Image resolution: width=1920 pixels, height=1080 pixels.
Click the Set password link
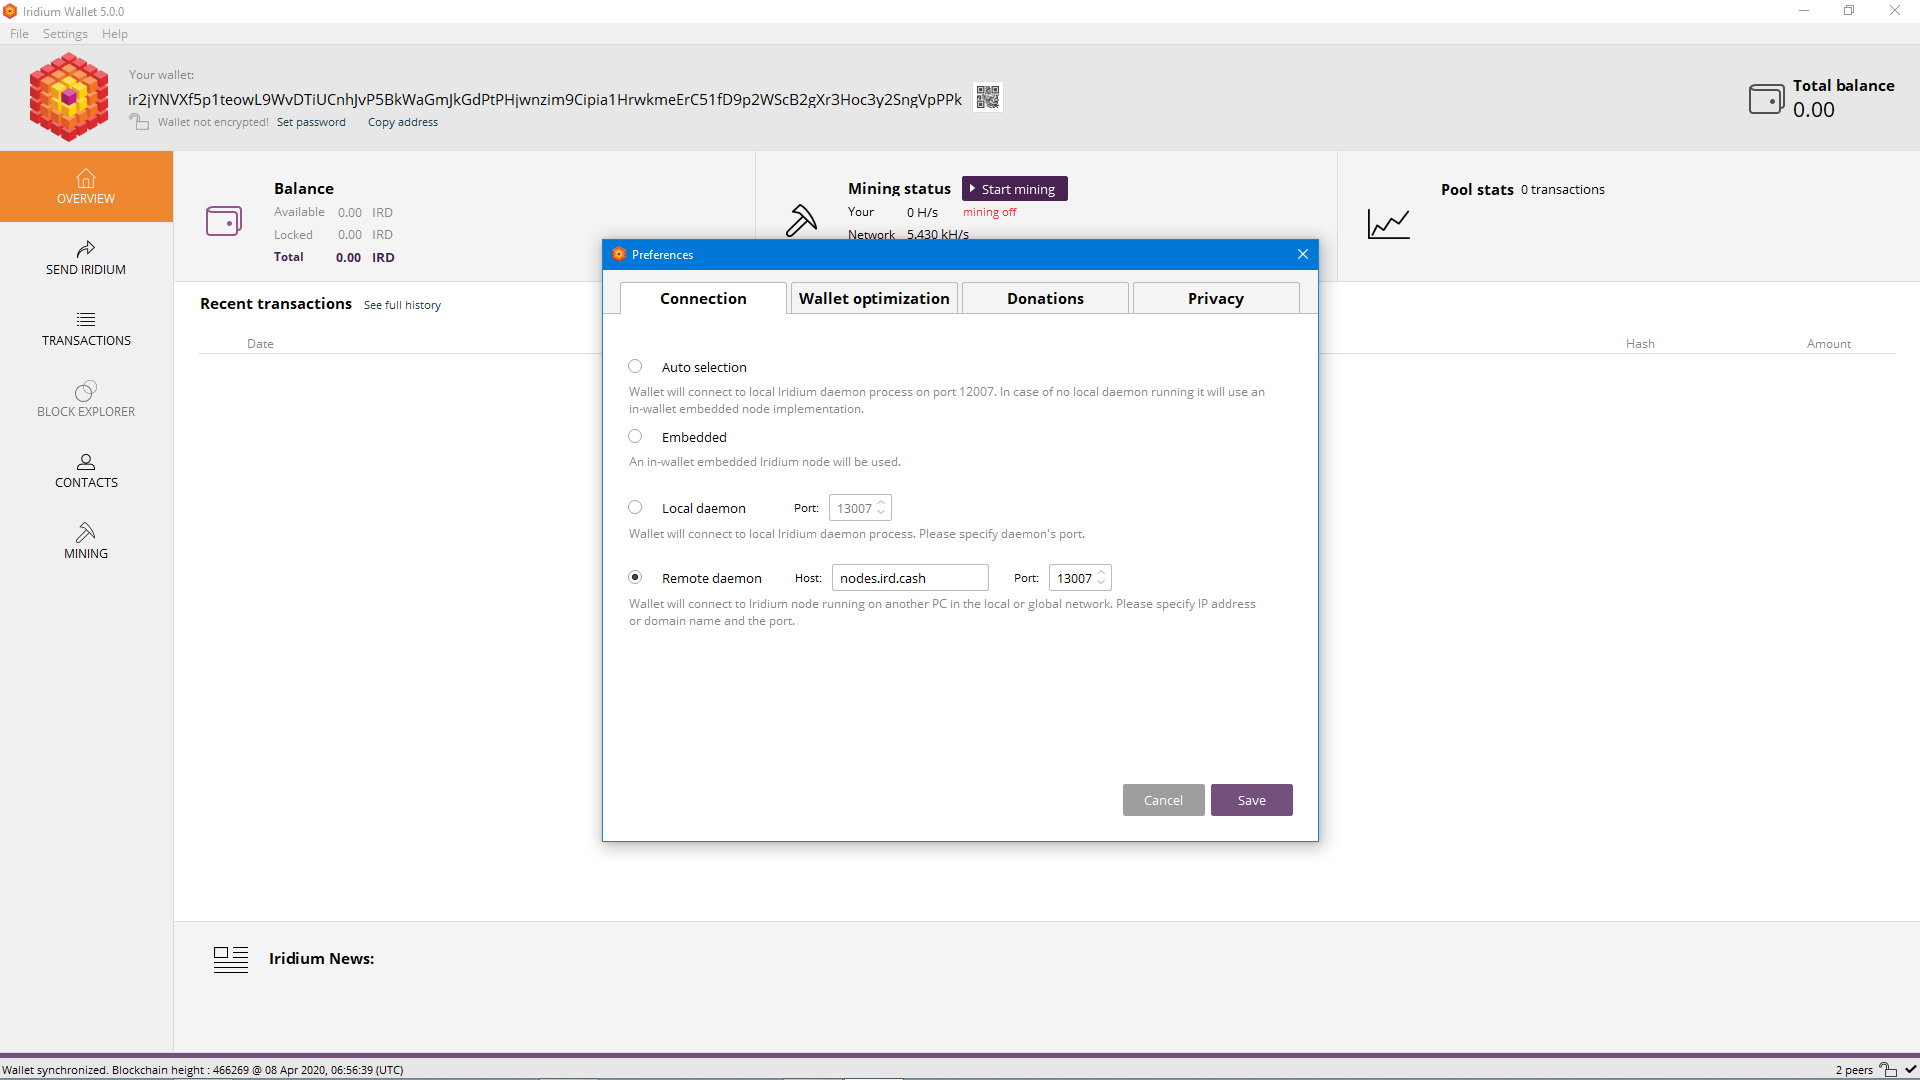coord(311,122)
